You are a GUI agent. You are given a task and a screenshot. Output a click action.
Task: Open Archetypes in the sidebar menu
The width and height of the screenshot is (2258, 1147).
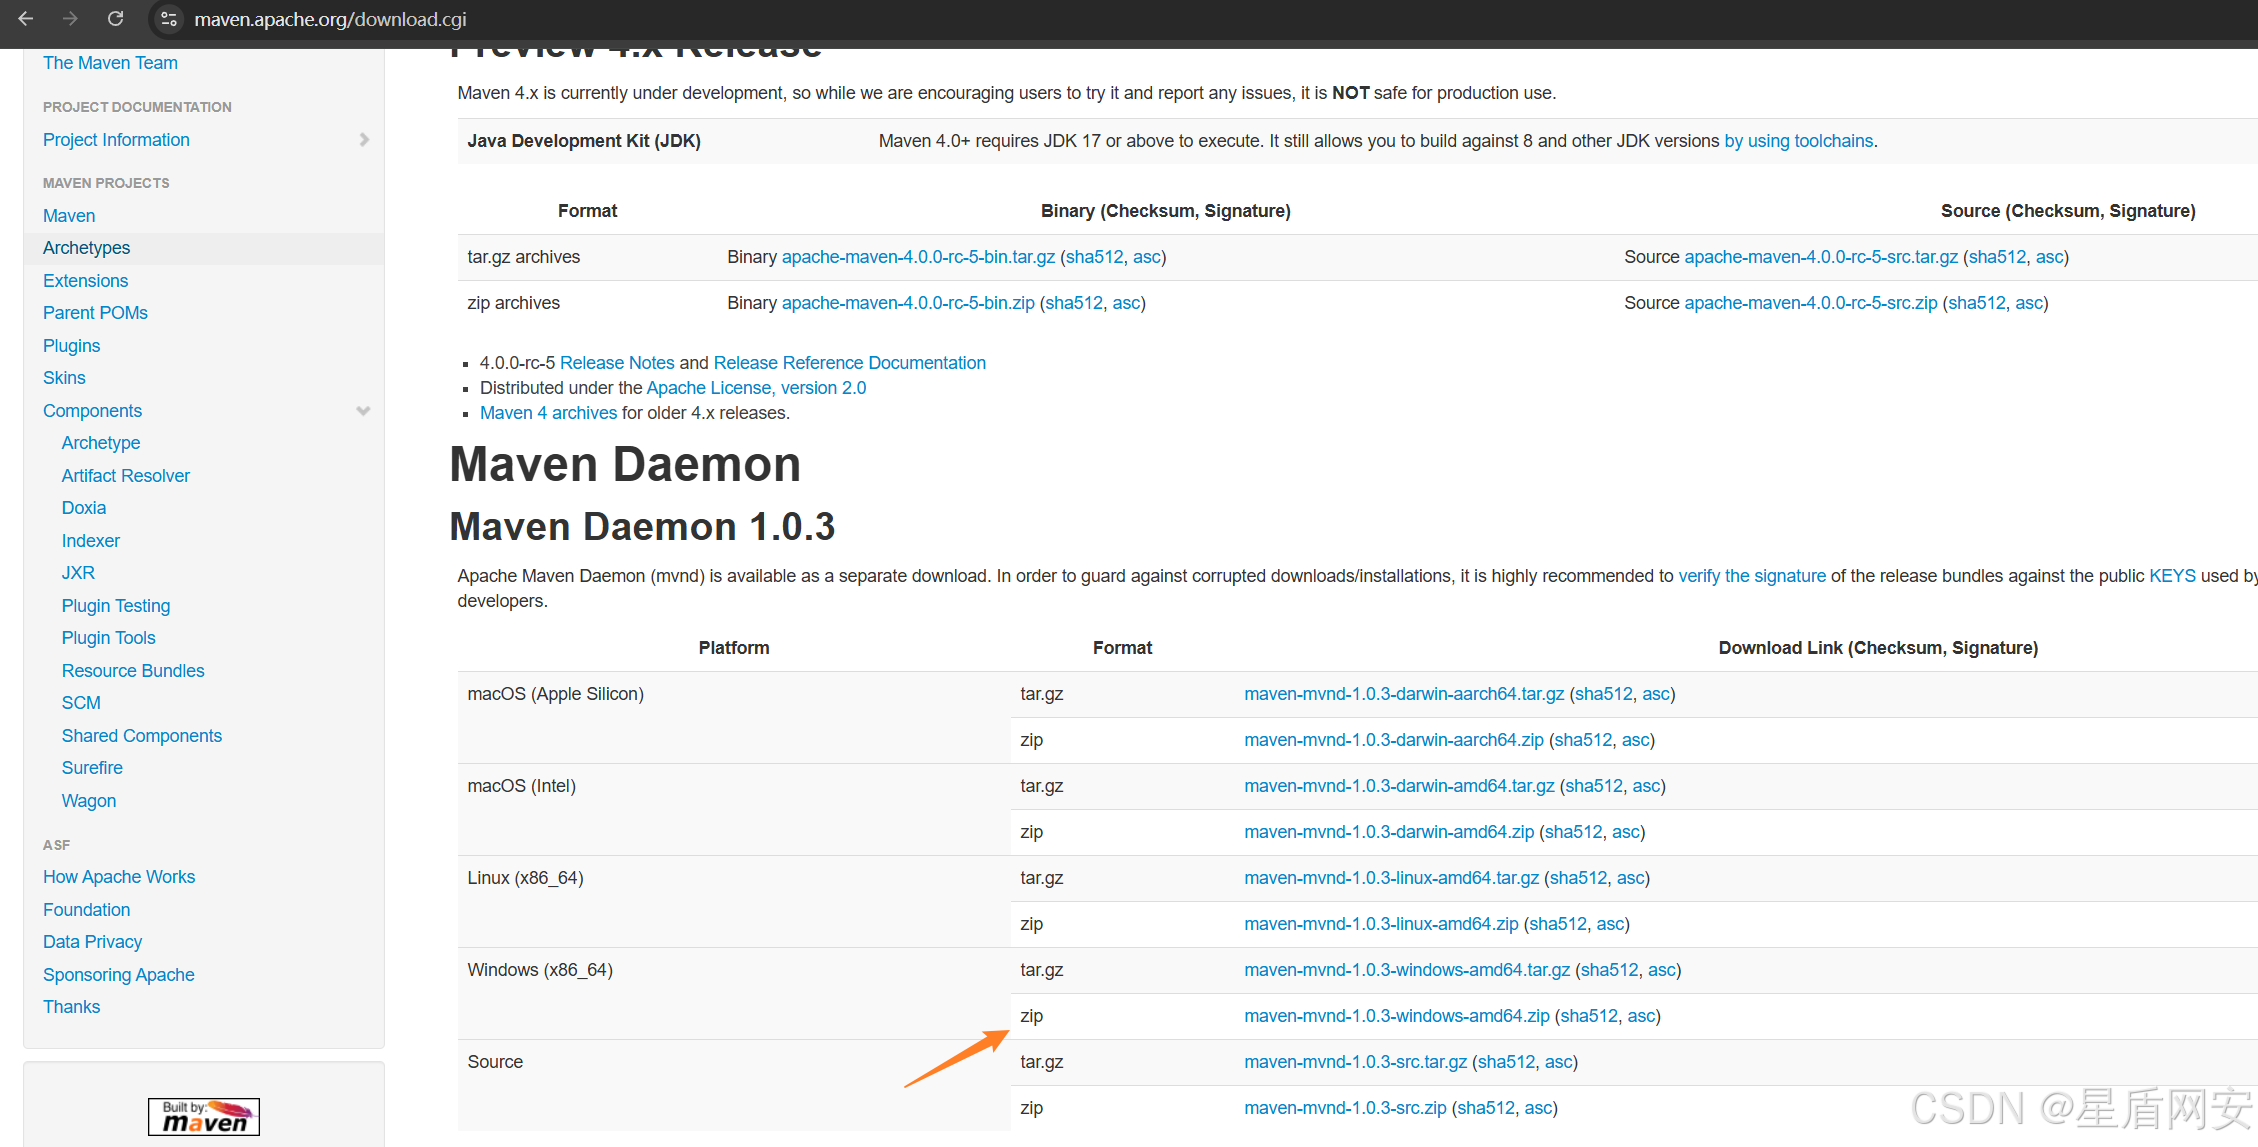pyautogui.click(x=86, y=248)
